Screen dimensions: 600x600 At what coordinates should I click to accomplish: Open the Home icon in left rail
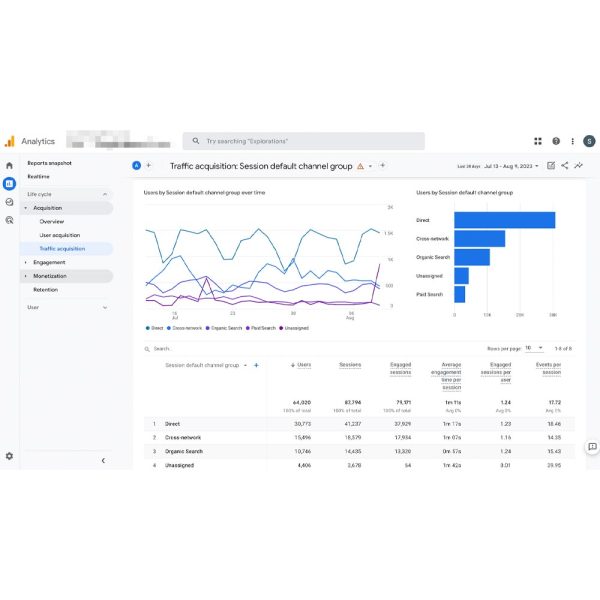[9, 166]
